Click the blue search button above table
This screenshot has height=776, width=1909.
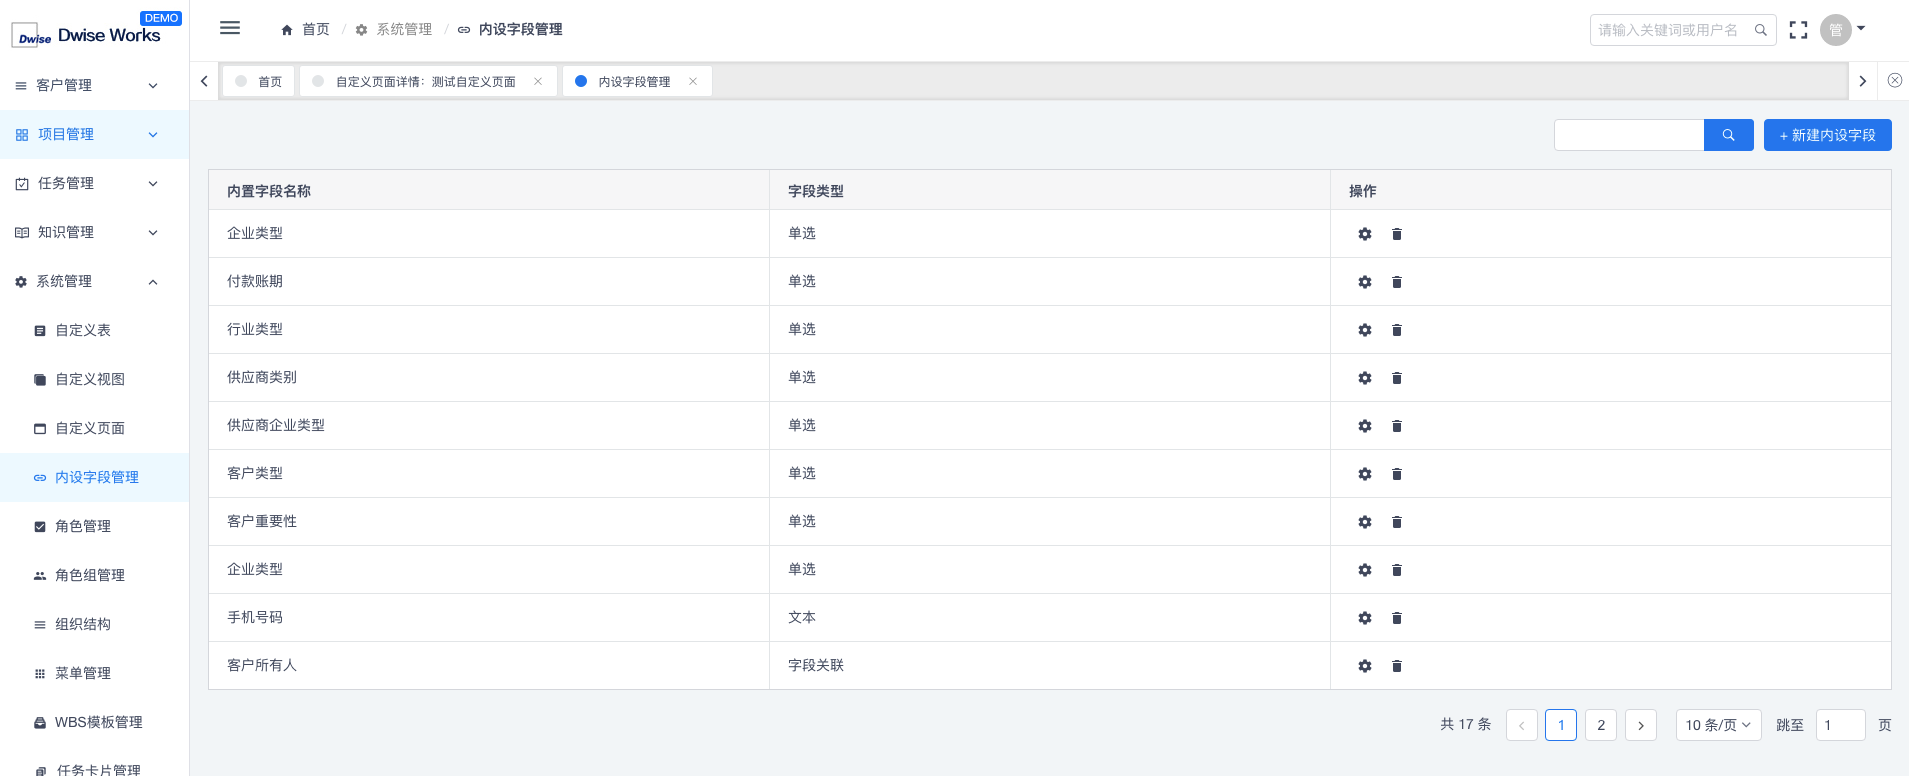[1728, 135]
